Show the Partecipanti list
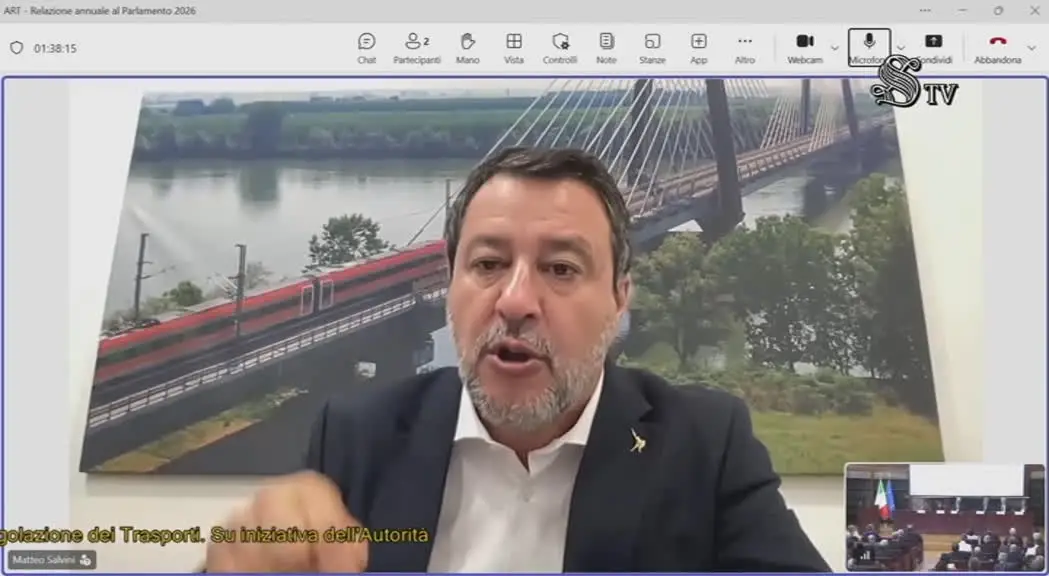Image resolution: width=1049 pixels, height=576 pixels. click(417, 48)
